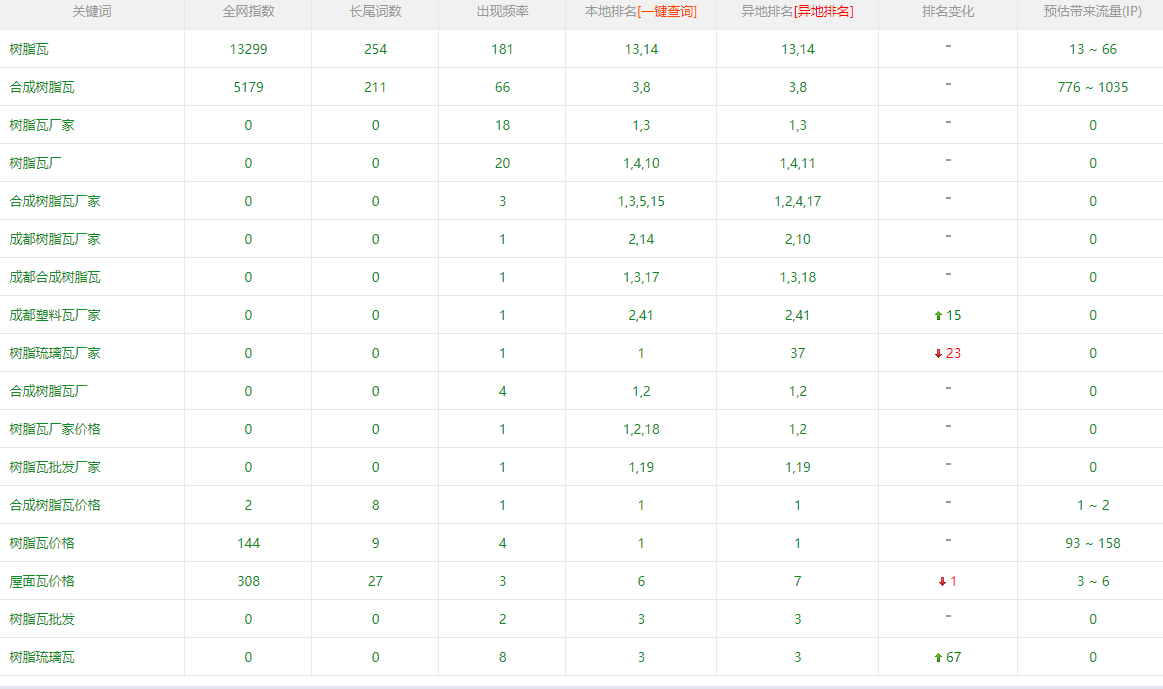Click the 排名变化 column header
The height and width of the screenshot is (689, 1163).
[x=947, y=12]
